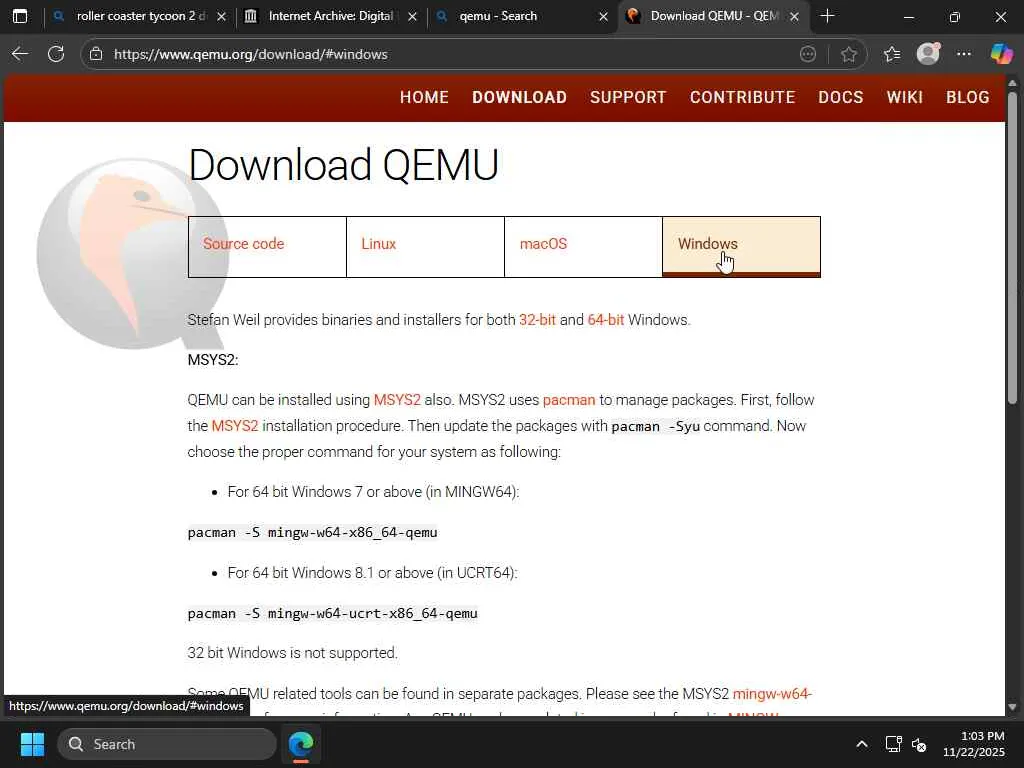This screenshot has height=768, width=1024.
Task: Switch to the qemu - Search tab
Action: click(x=522, y=16)
